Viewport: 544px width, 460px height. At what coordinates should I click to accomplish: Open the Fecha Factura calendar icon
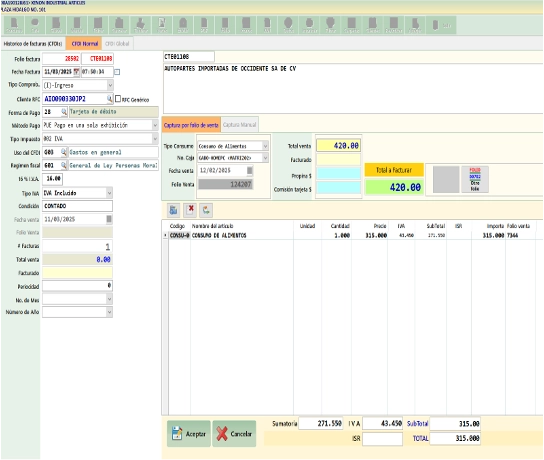click(x=76, y=72)
